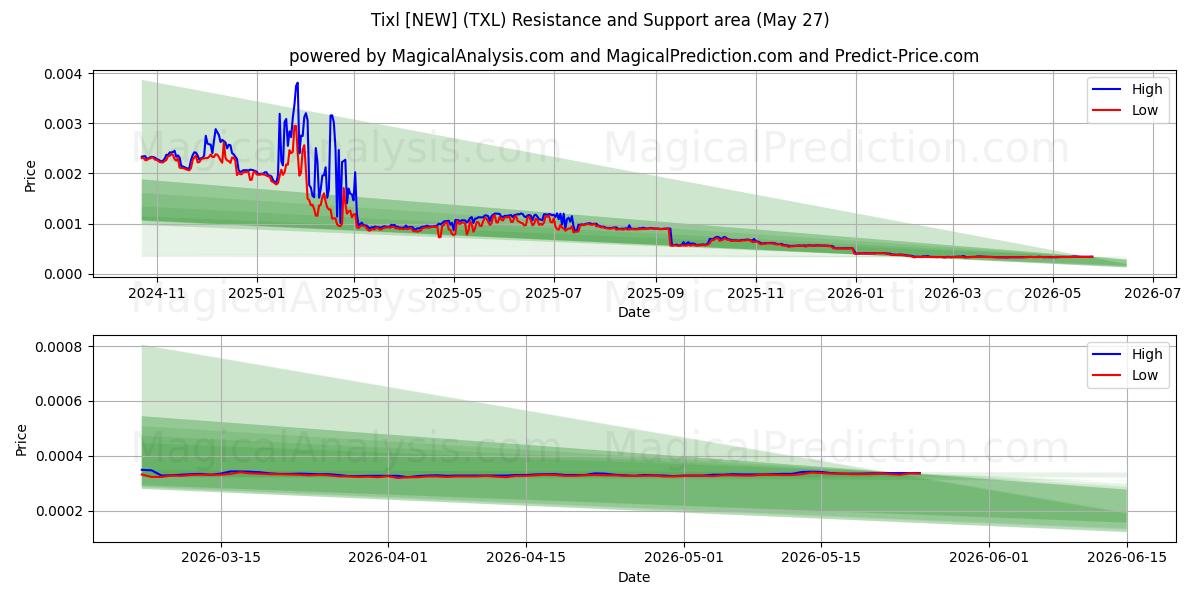Click the '2026-06-15' bottom chart label

1127,559
